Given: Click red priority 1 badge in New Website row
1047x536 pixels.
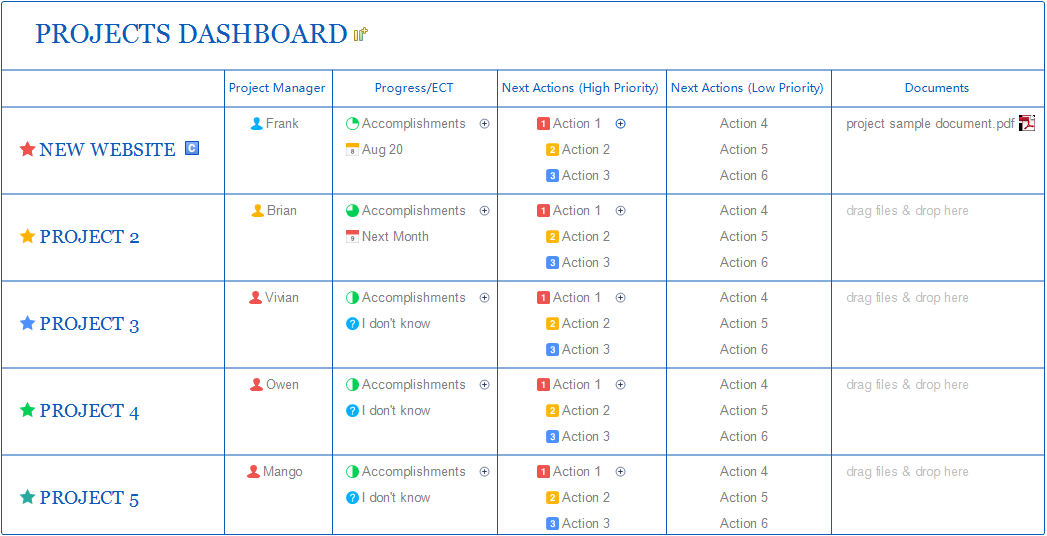Looking at the screenshot, I should (543, 124).
